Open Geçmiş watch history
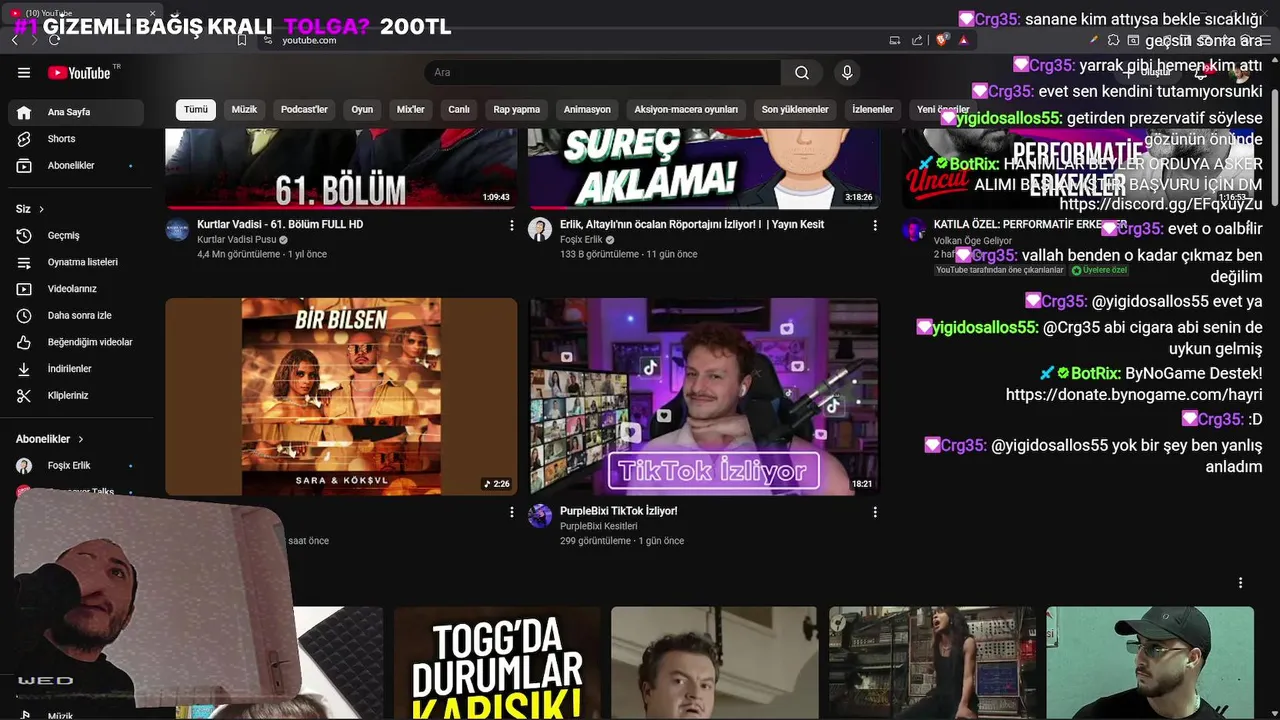Screen dimensions: 1280x720 point(77,235)
